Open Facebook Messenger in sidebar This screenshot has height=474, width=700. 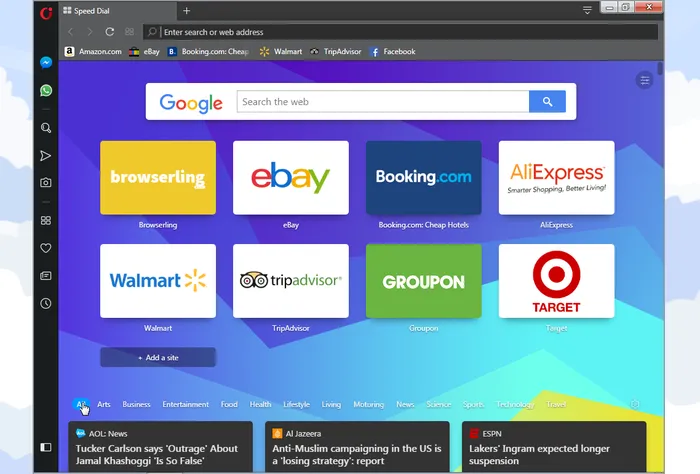click(x=46, y=62)
